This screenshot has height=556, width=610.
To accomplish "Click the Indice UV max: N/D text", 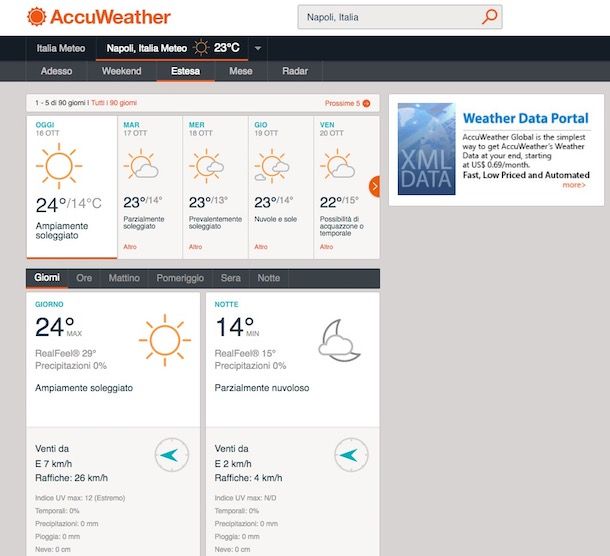I will (245, 498).
